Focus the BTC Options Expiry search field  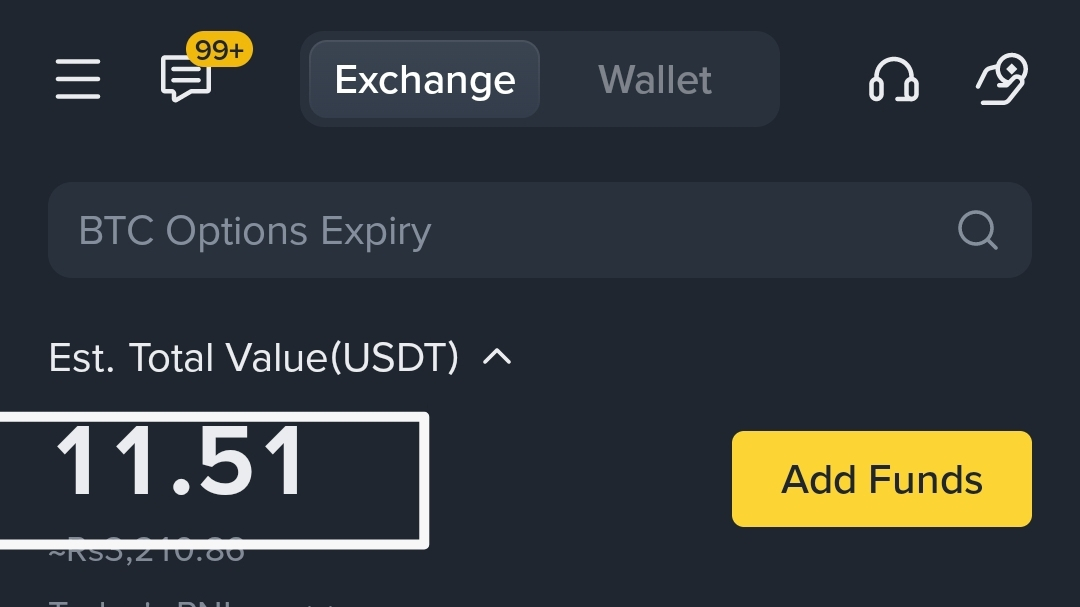(540, 230)
